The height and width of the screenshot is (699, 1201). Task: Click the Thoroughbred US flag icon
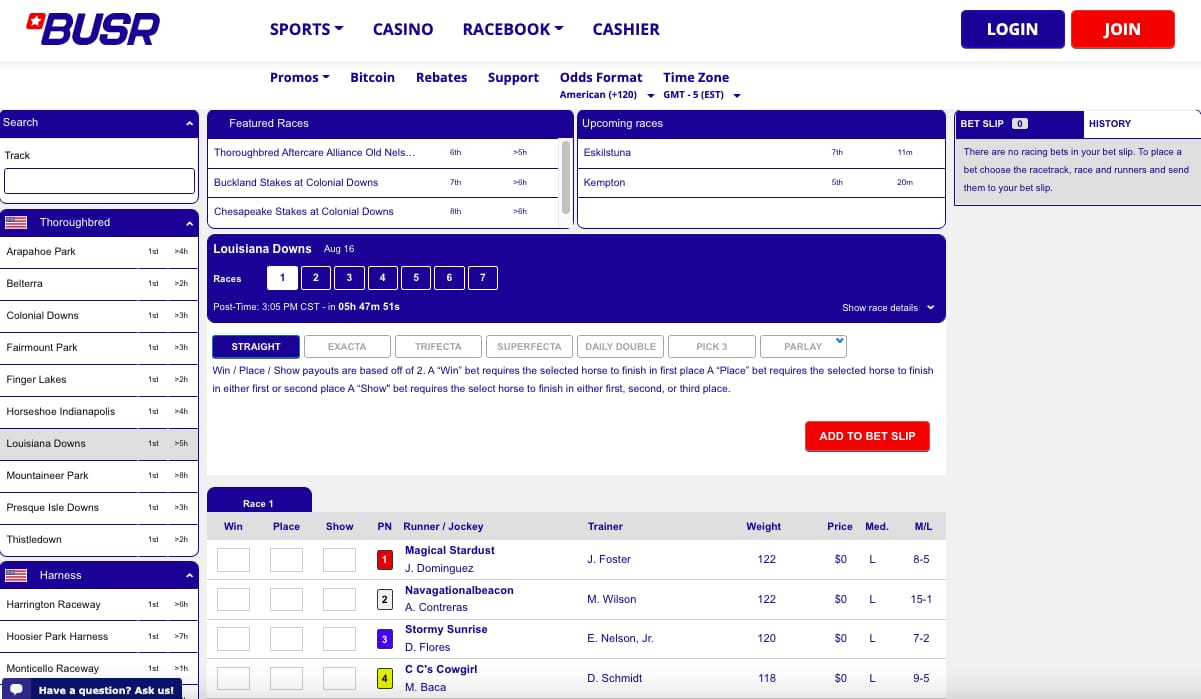(16, 222)
